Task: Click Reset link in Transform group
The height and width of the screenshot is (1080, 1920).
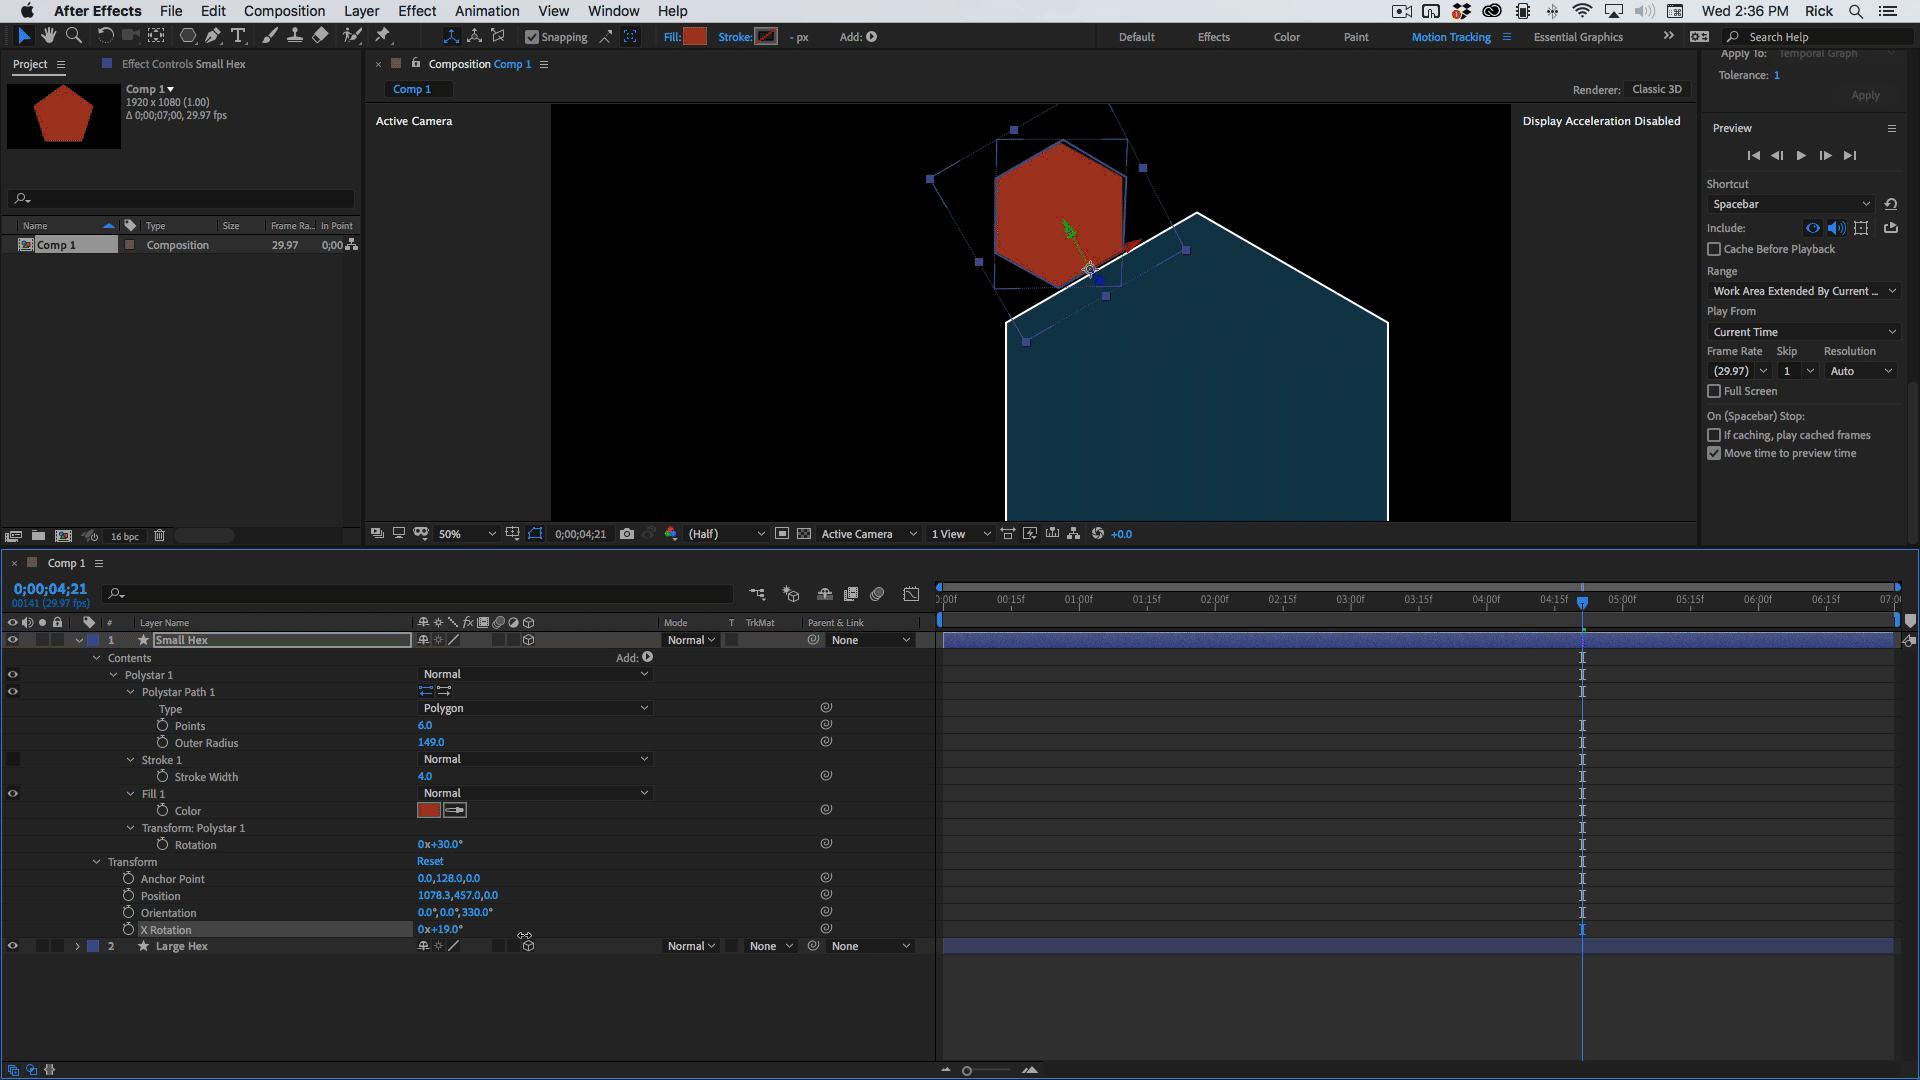Action: click(x=430, y=861)
